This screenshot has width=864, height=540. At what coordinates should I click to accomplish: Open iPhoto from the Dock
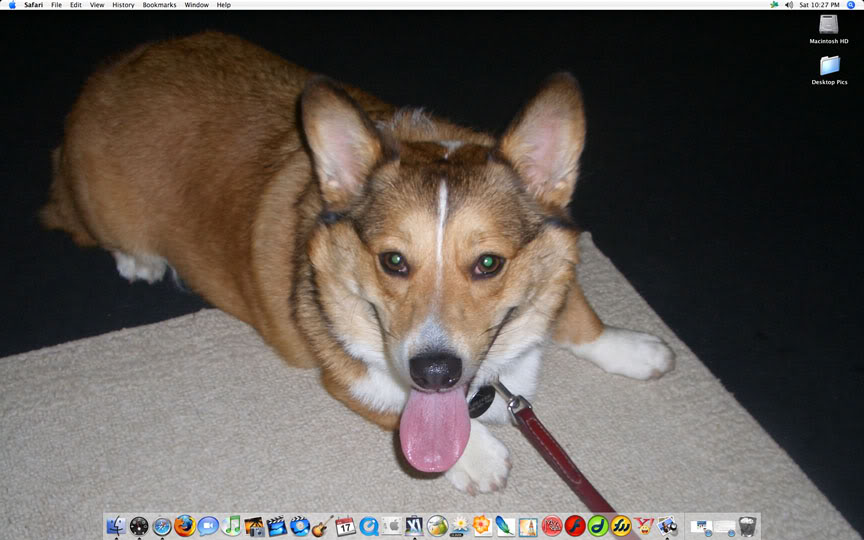point(254,526)
